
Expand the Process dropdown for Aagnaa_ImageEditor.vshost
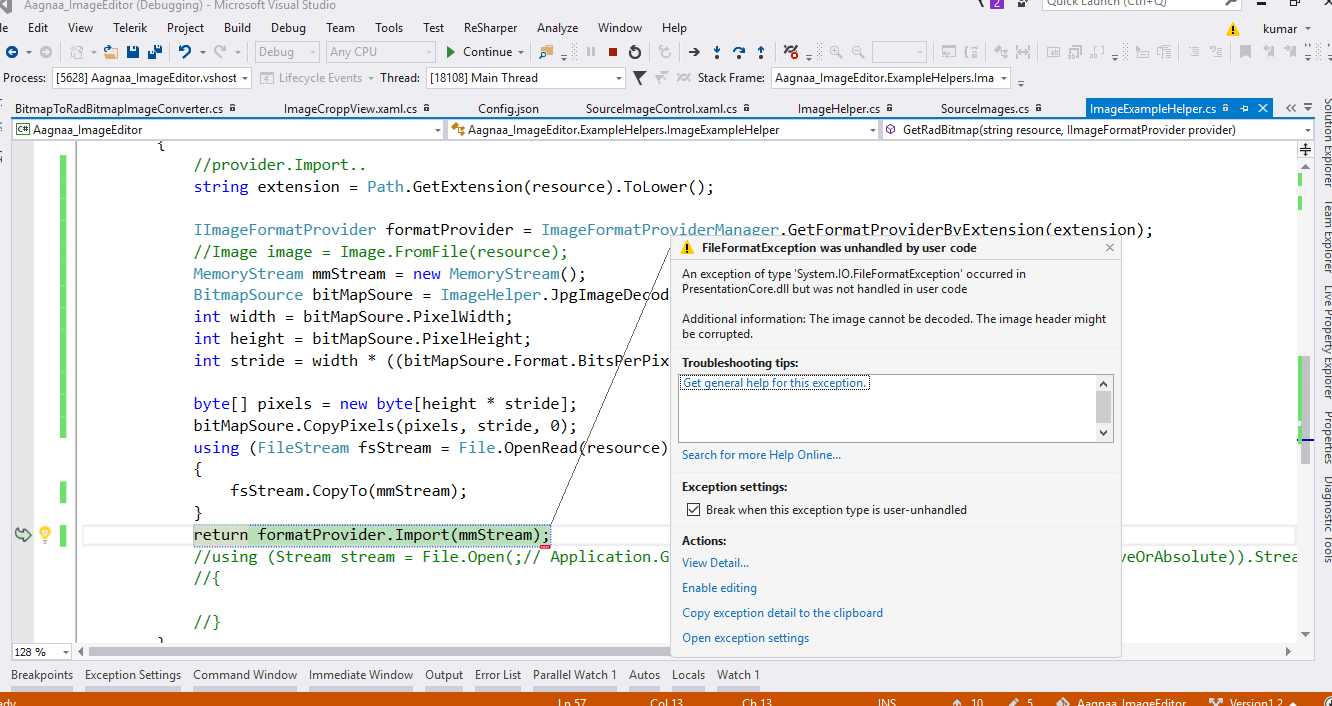245,78
